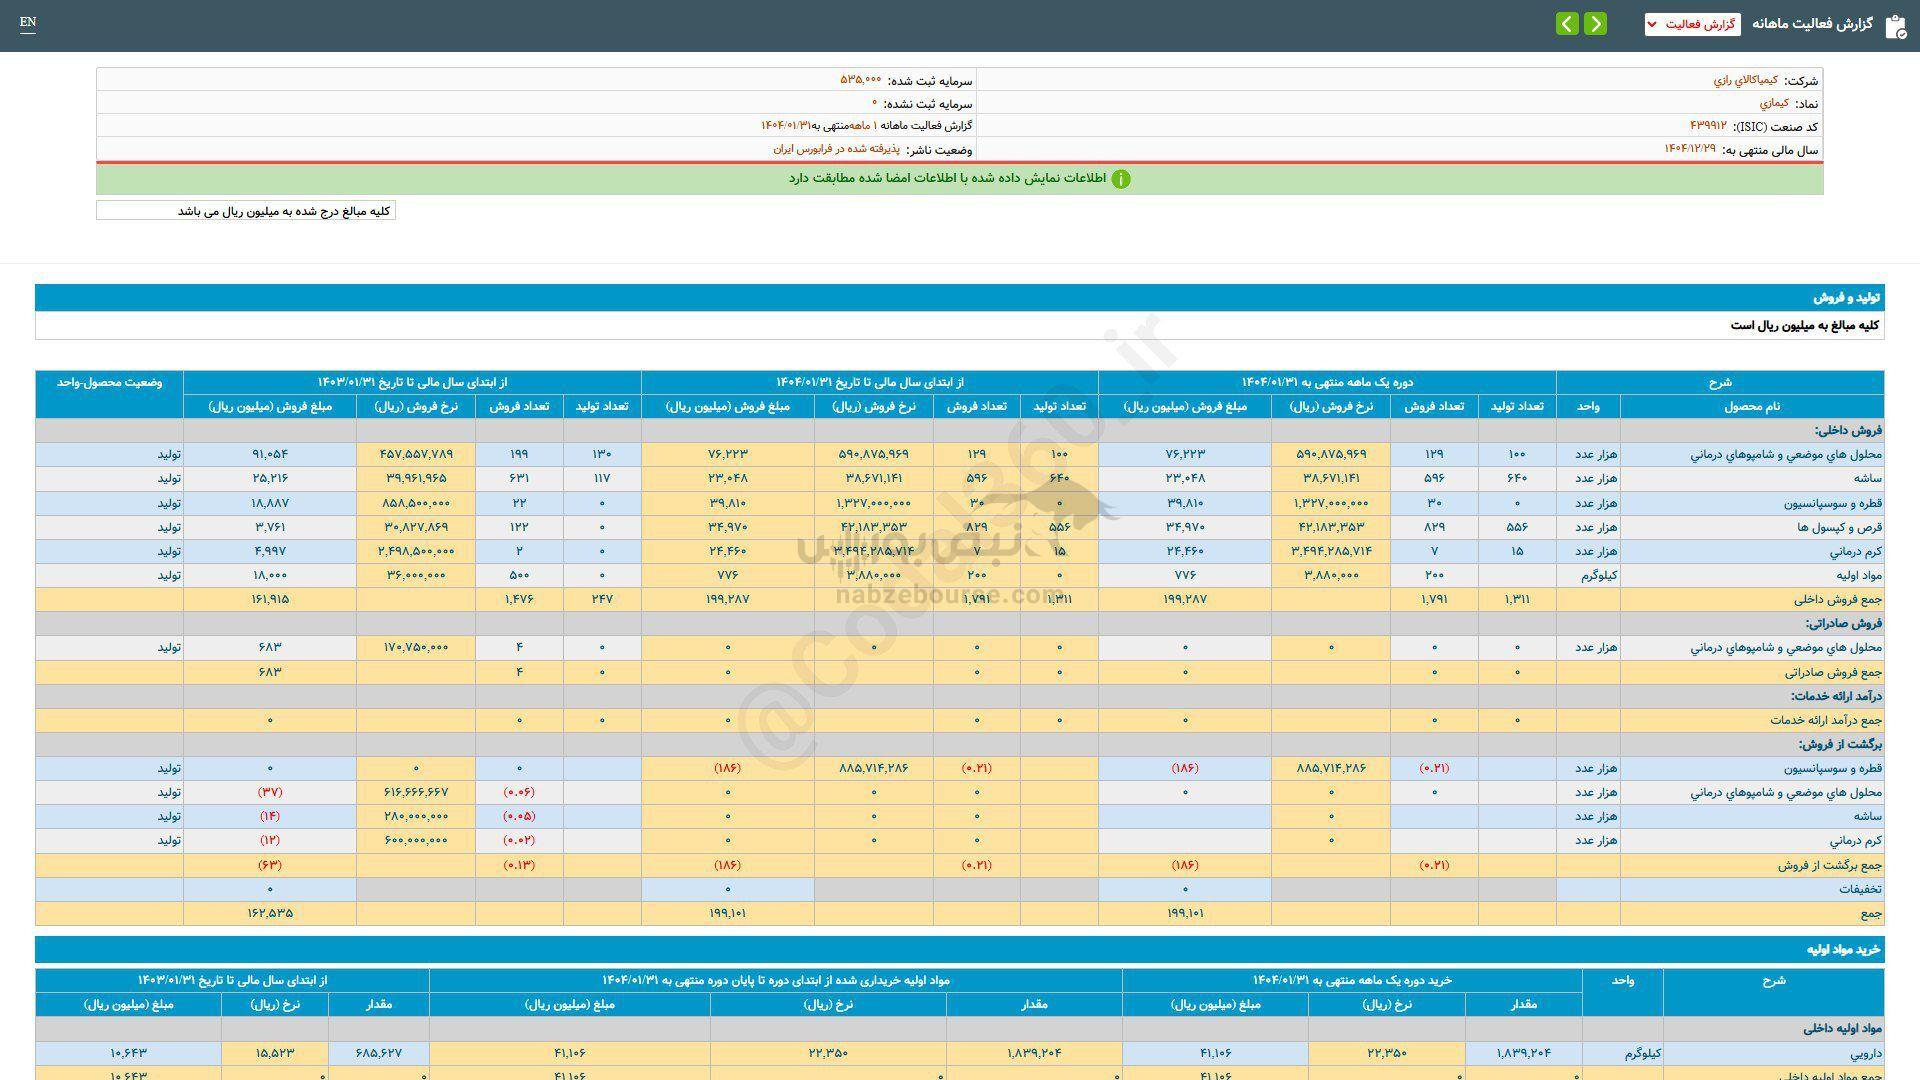Viewport: 1920px width, 1080px height.
Task: Click the symbol link کیمازی
Action: [1774, 103]
